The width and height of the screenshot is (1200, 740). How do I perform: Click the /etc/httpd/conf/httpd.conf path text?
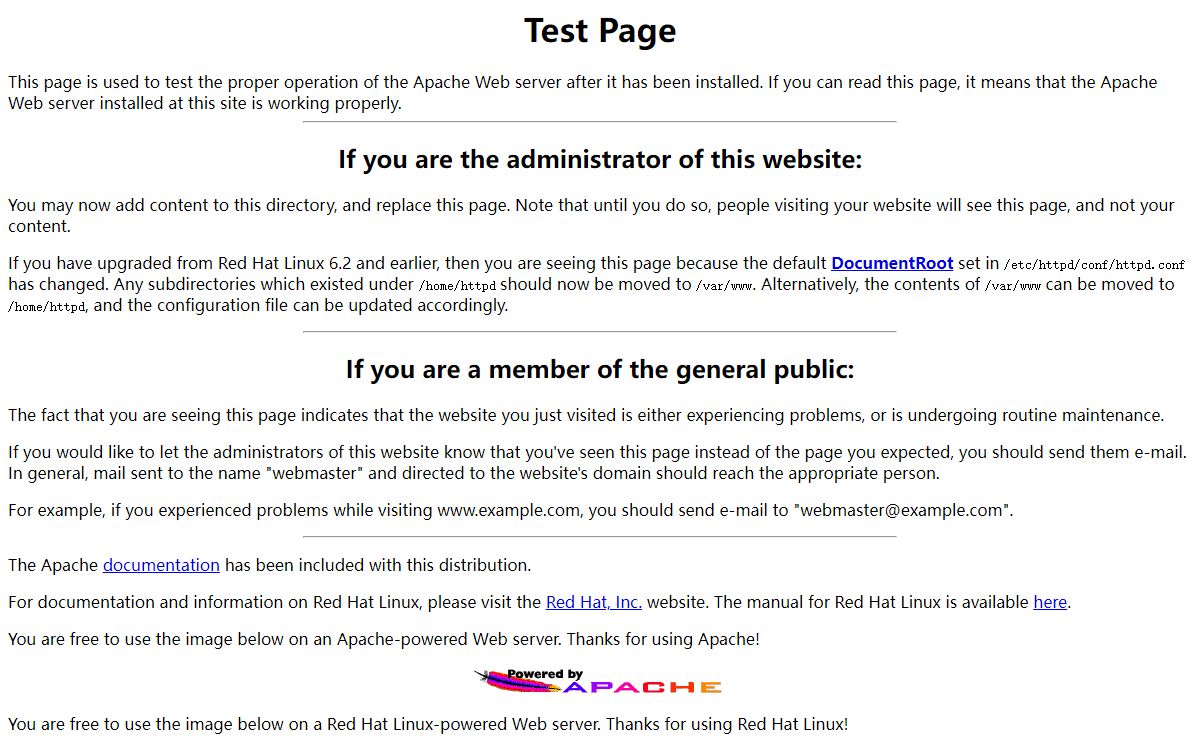(1094, 265)
